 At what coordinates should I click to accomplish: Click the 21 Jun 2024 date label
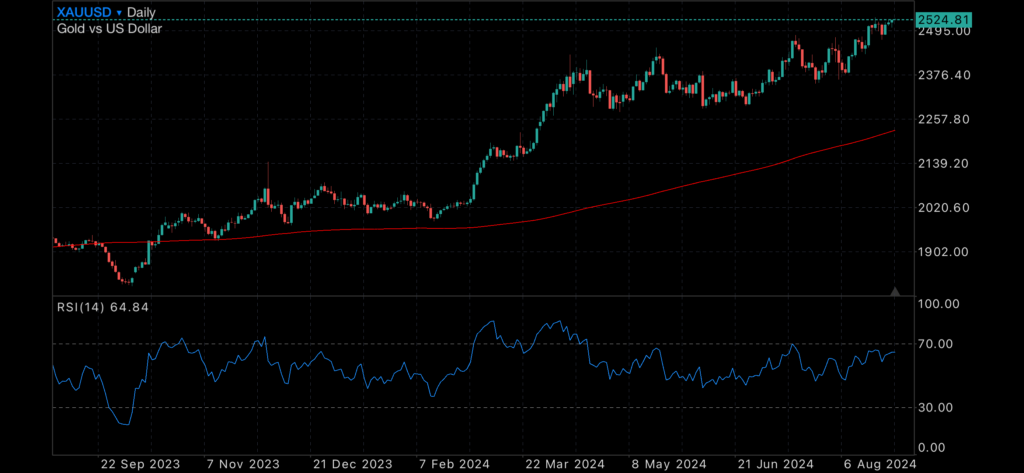coord(776,464)
